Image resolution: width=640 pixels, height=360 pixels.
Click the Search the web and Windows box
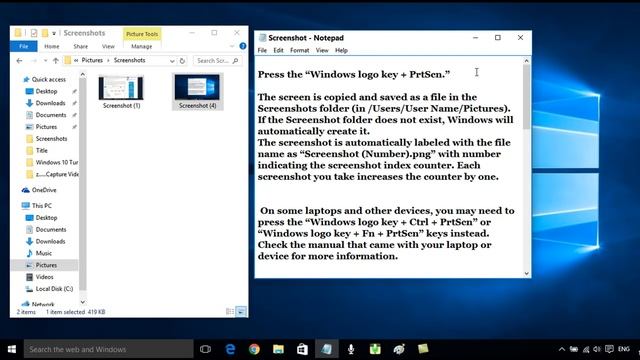pos(109,349)
